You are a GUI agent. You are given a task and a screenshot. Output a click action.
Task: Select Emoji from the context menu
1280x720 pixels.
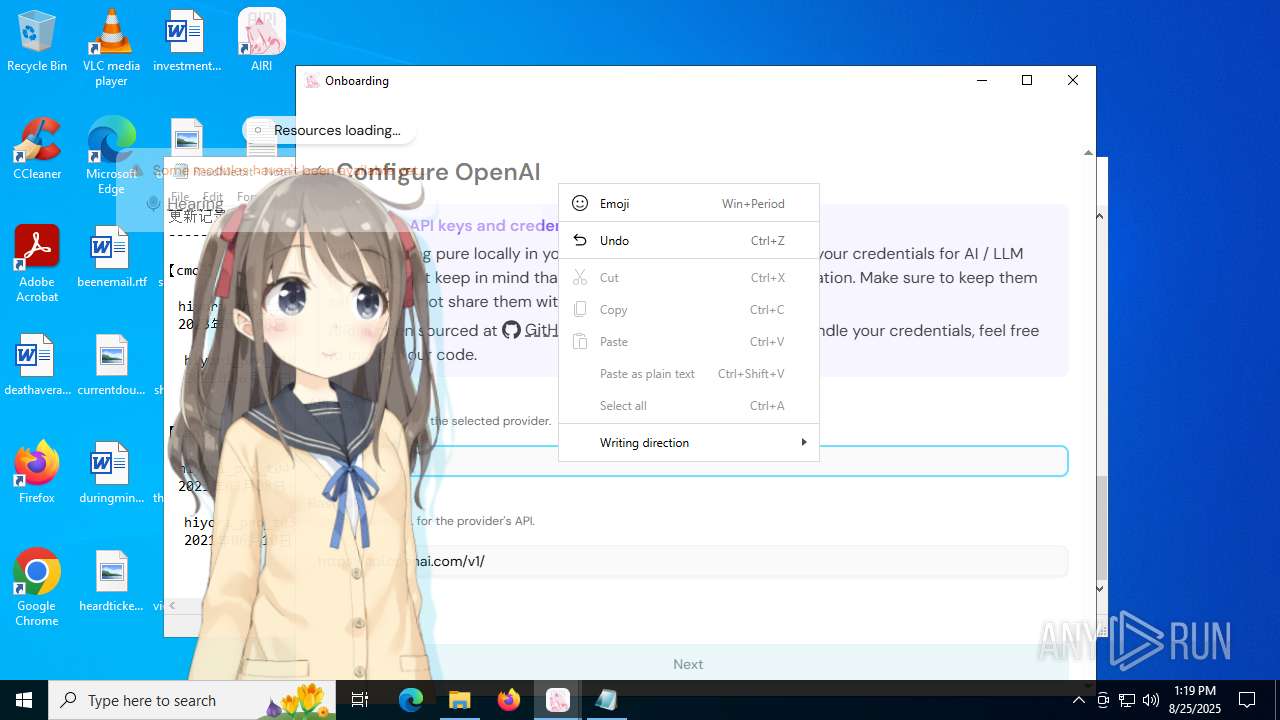688,204
